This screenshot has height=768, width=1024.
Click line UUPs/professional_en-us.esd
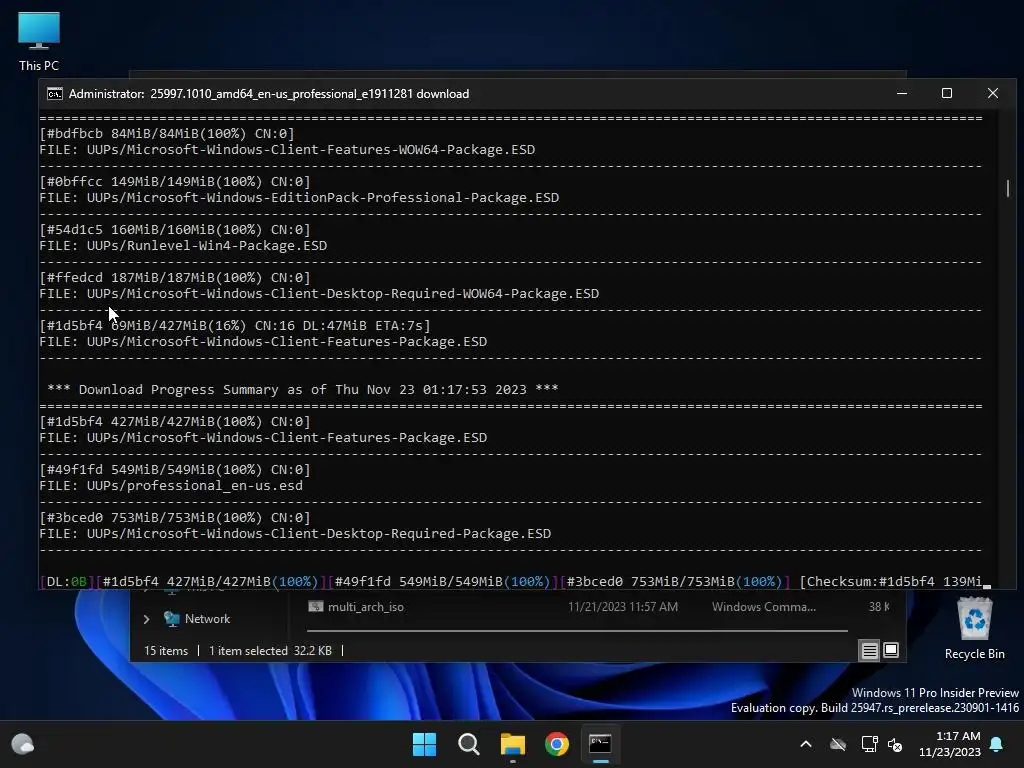171,486
